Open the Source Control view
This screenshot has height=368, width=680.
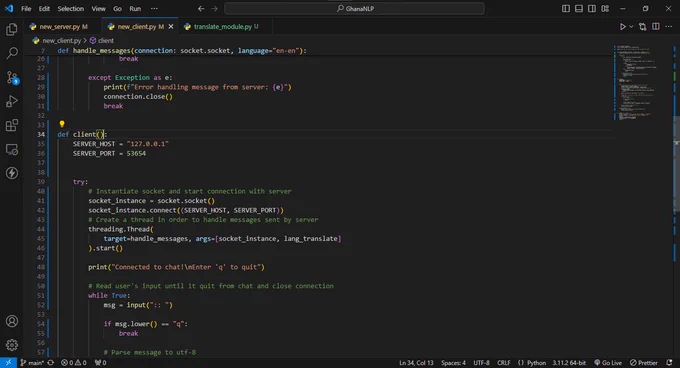[x=12, y=78]
